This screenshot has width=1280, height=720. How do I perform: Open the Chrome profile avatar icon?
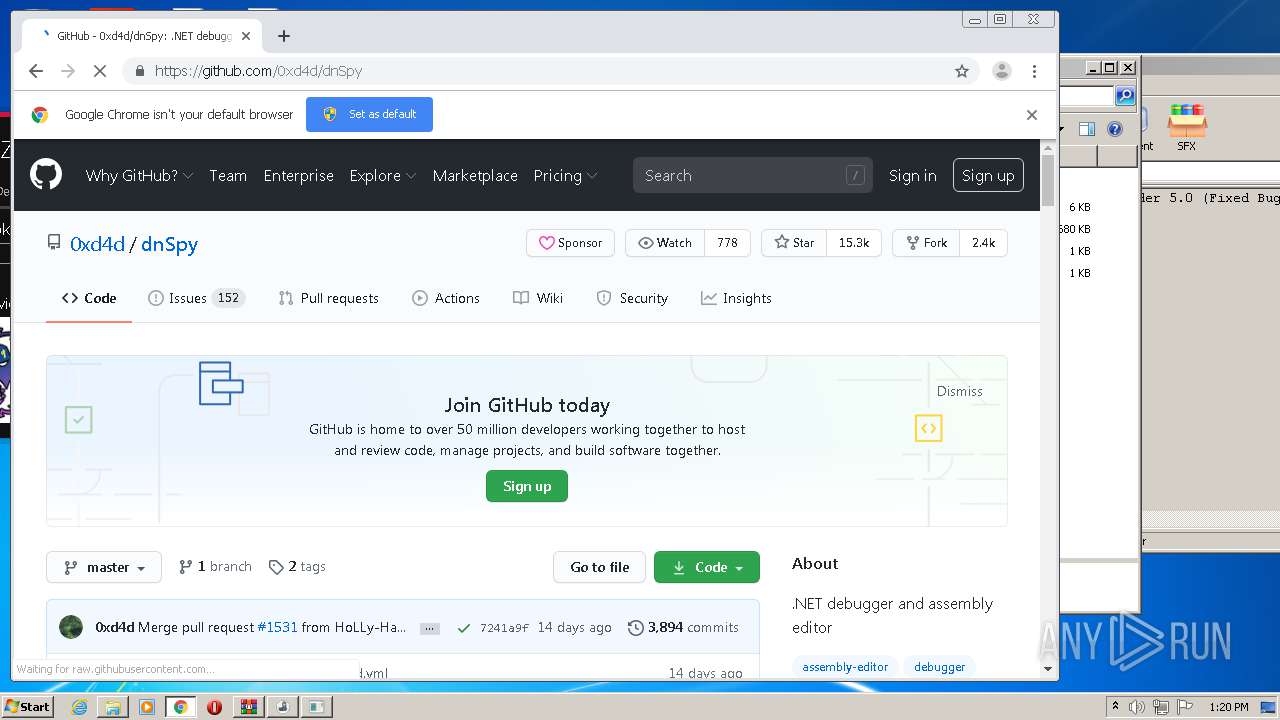tap(1001, 71)
